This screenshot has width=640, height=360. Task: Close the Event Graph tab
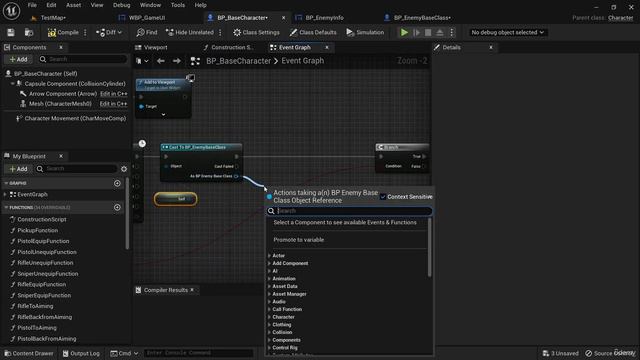327,47
